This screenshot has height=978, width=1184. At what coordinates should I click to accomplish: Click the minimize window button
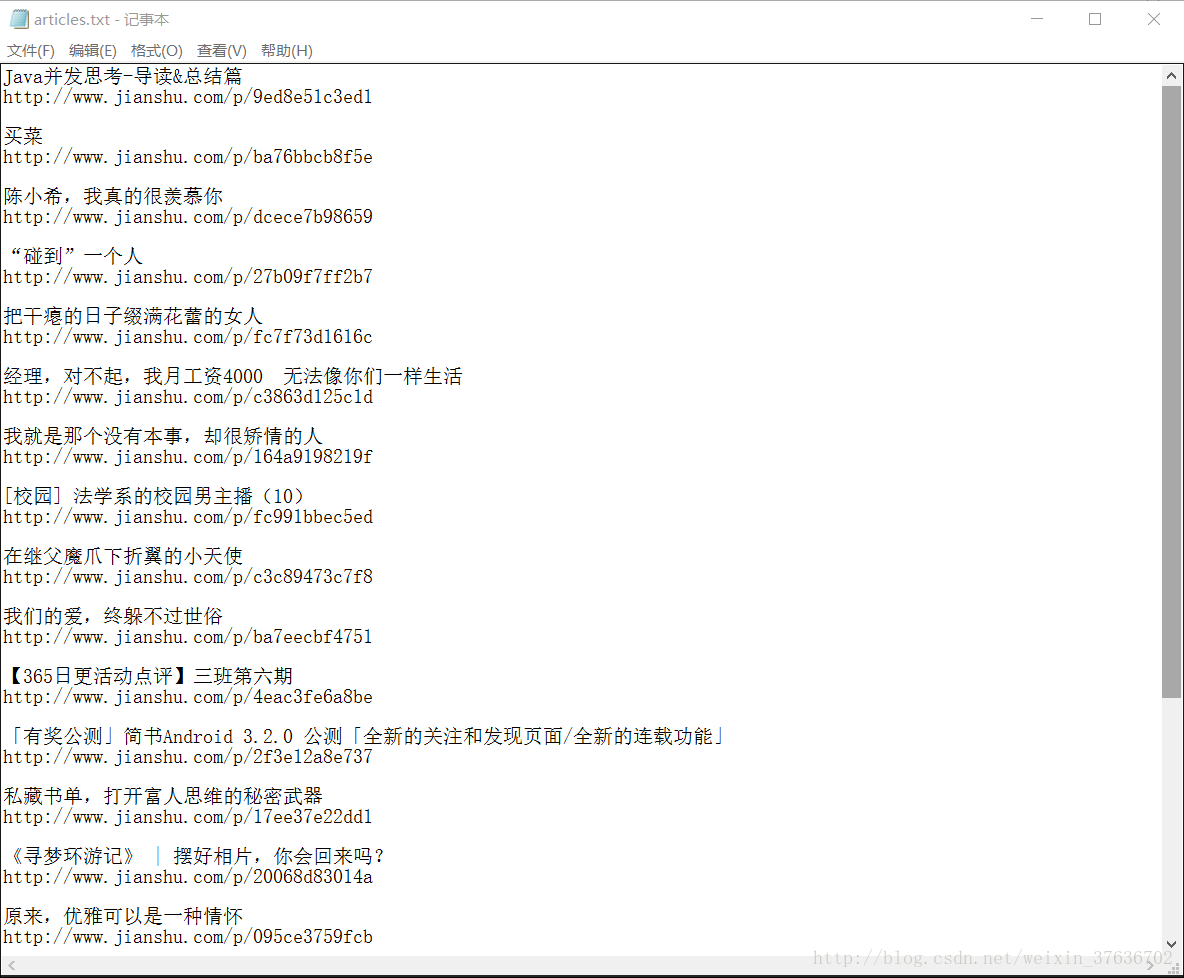(1037, 18)
